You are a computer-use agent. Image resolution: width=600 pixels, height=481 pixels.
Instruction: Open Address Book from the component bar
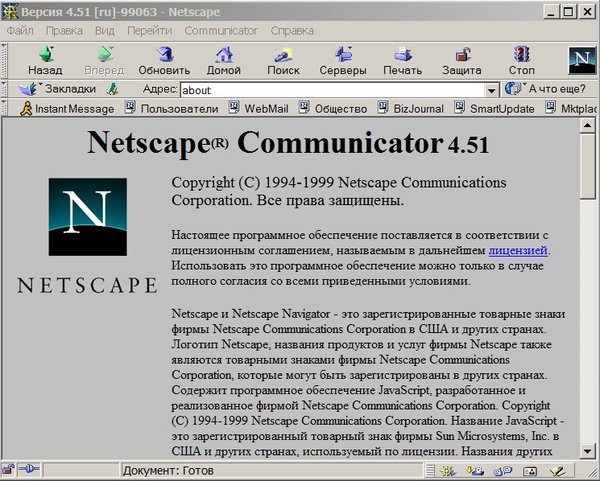pyautogui.click(x=530, y=471)
